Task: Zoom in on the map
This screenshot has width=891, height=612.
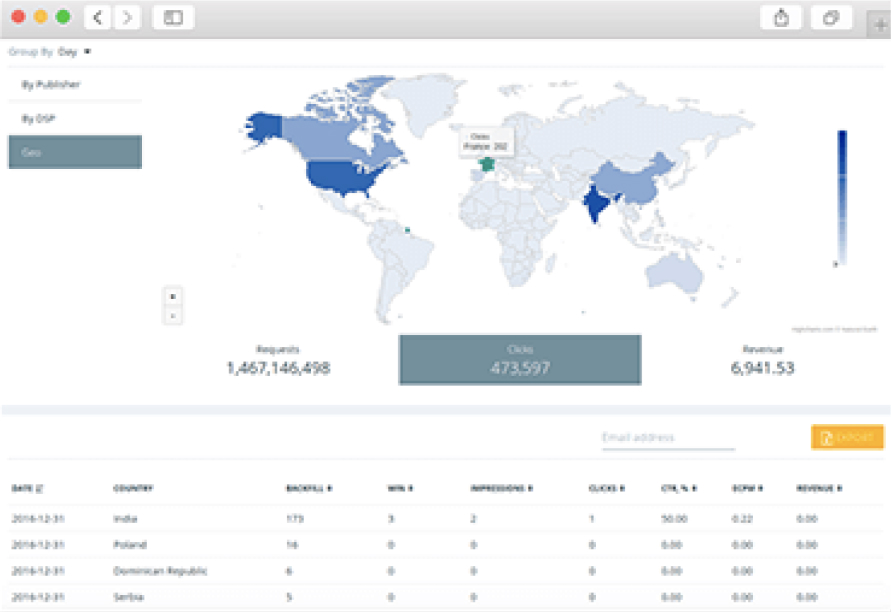Action: click(172, 296)
